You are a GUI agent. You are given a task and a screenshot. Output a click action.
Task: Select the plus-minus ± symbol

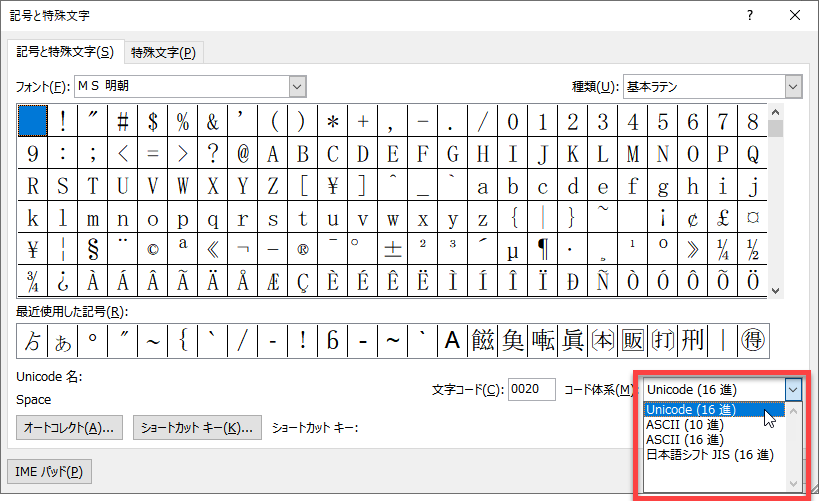[393, 249]
